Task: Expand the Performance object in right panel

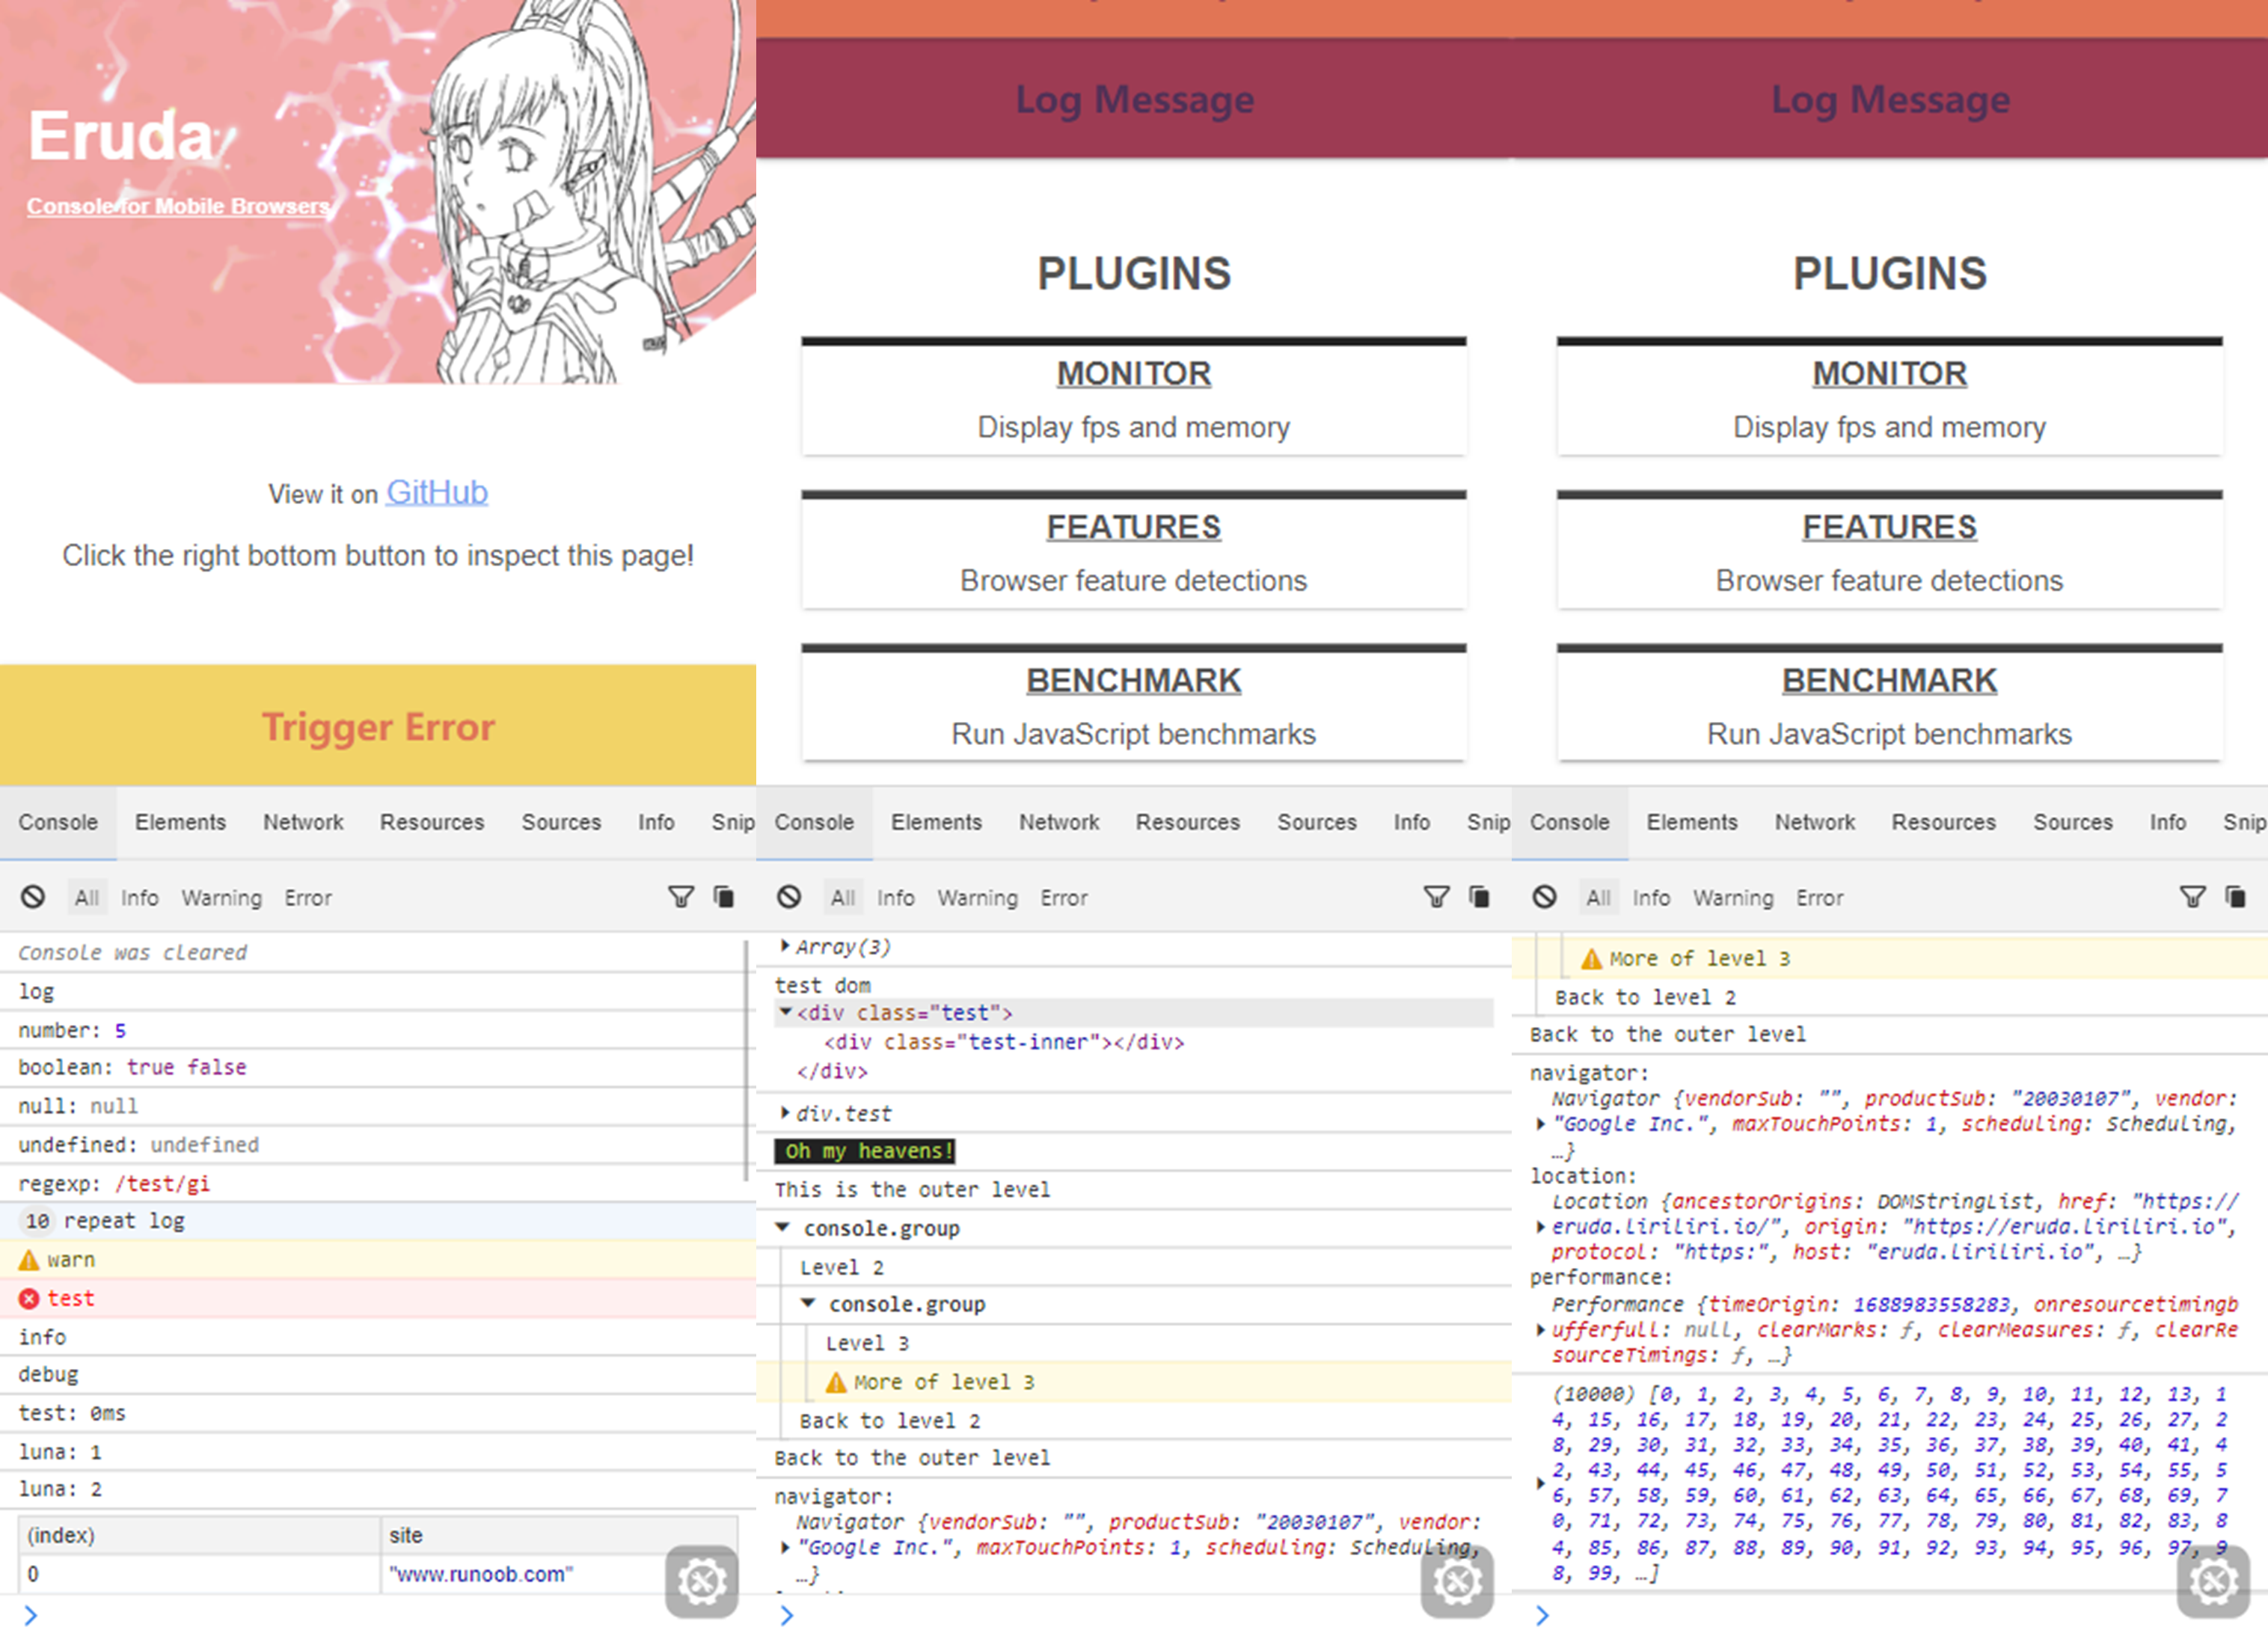Action: pyautogui.click(x=1541, y=1330)
